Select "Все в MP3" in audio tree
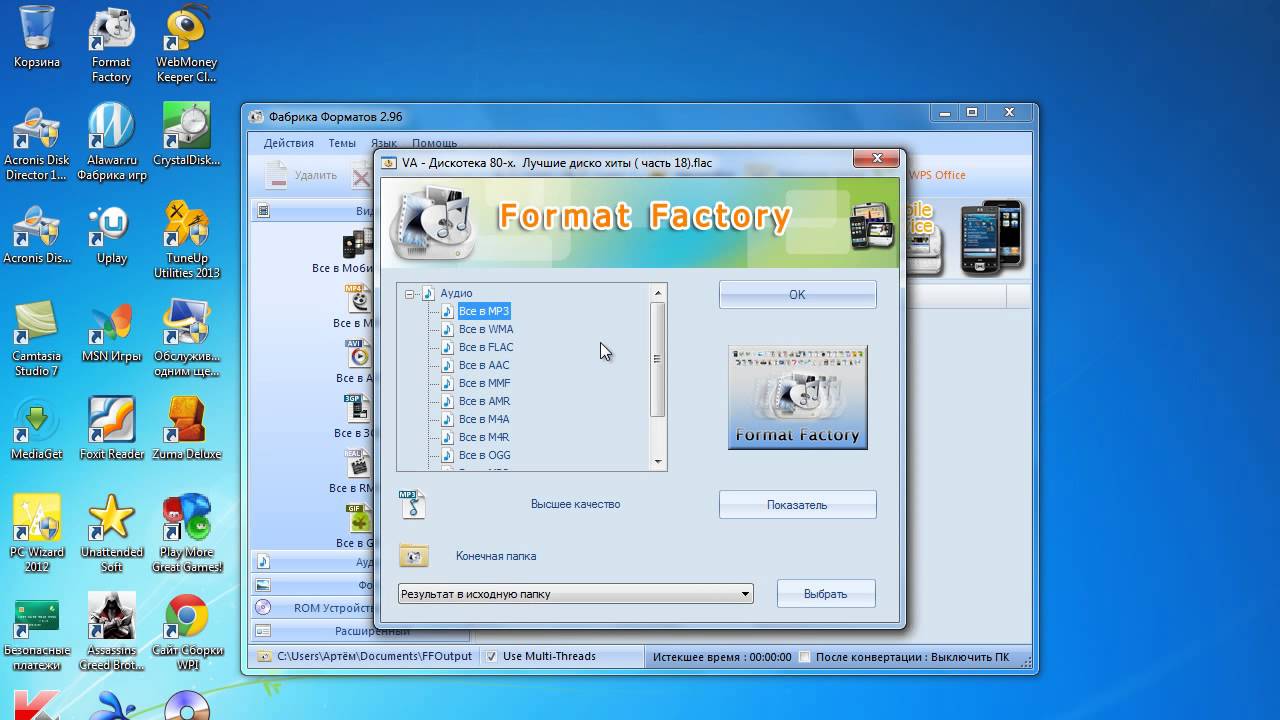1280x720 pixels. tap(484, 311)
